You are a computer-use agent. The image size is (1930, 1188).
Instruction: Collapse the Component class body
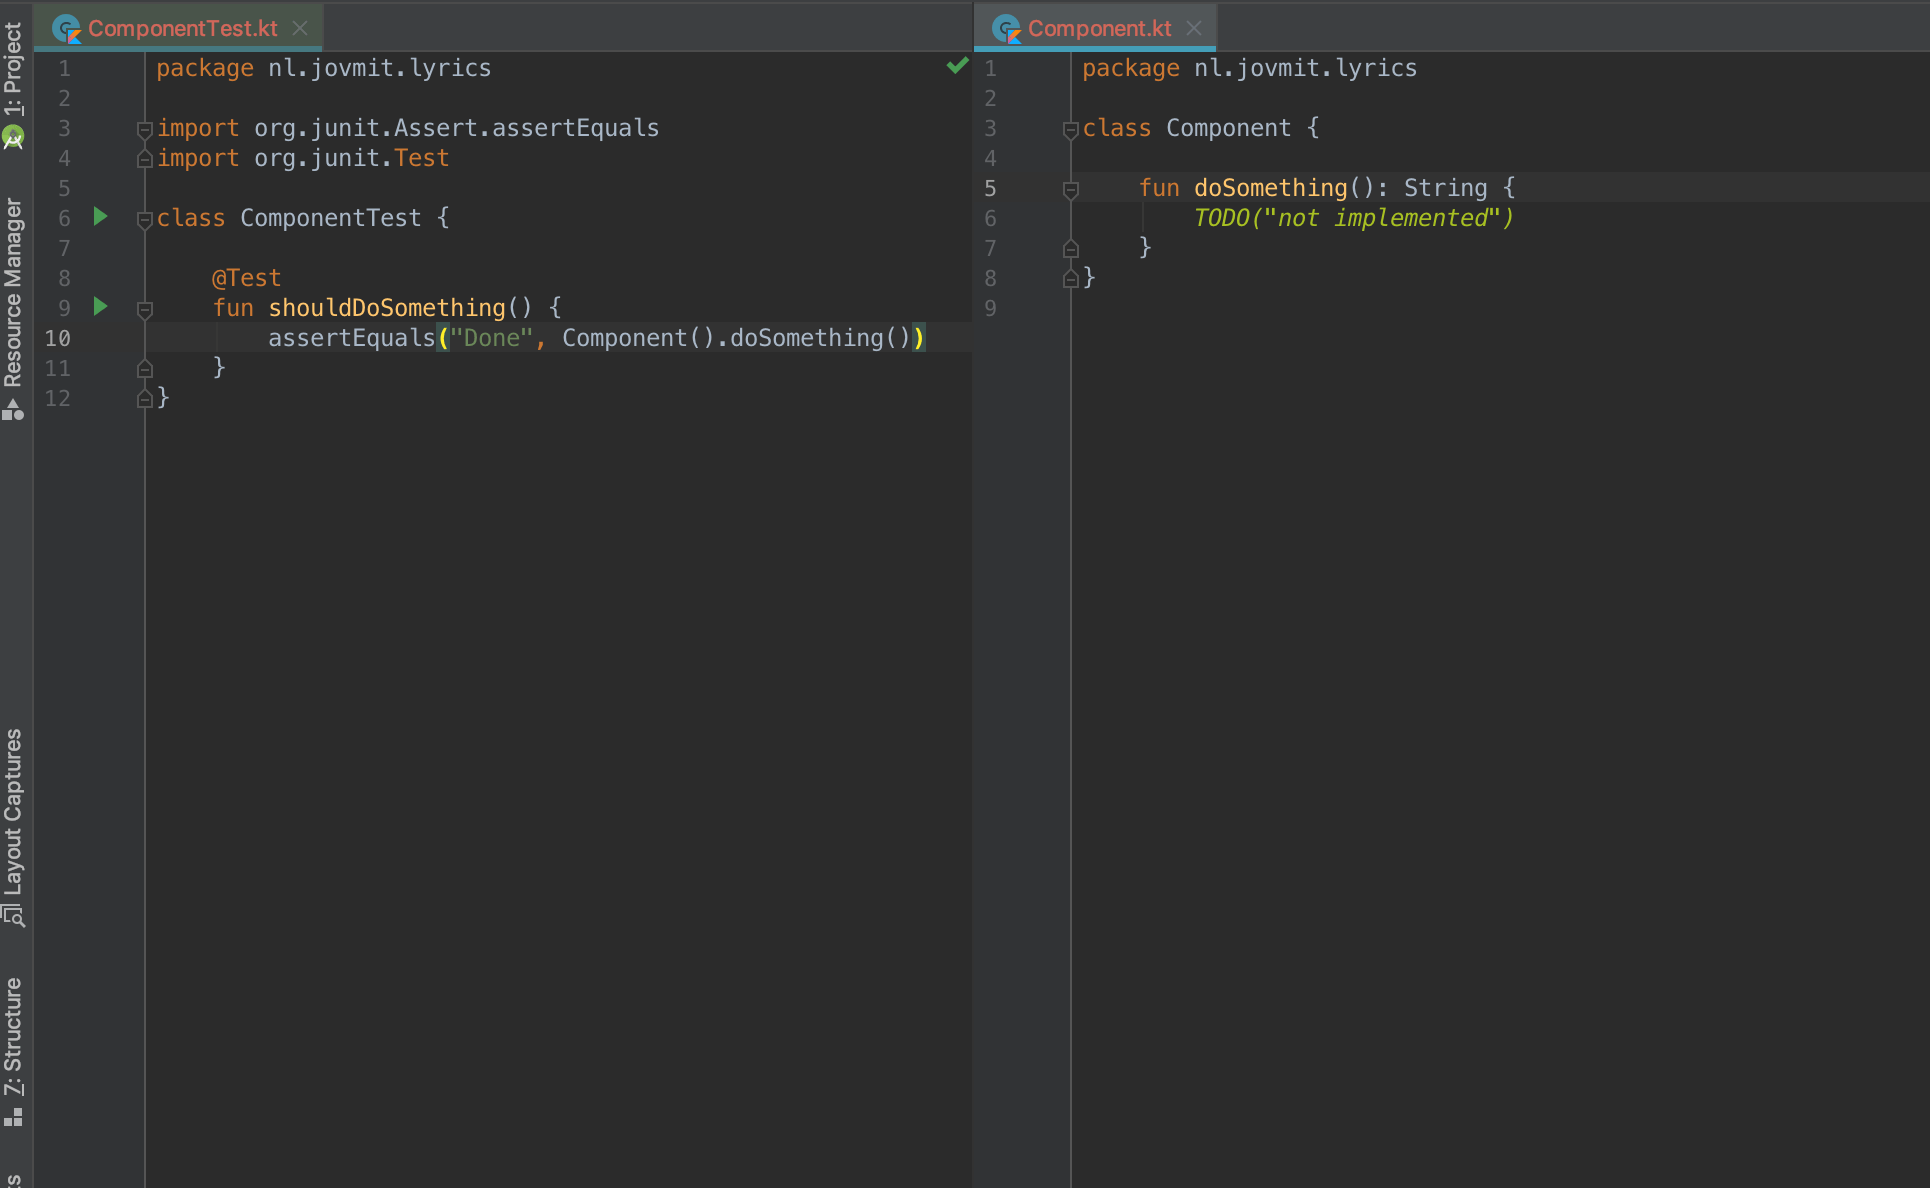pyautogui.click(x=1070, y=128)
